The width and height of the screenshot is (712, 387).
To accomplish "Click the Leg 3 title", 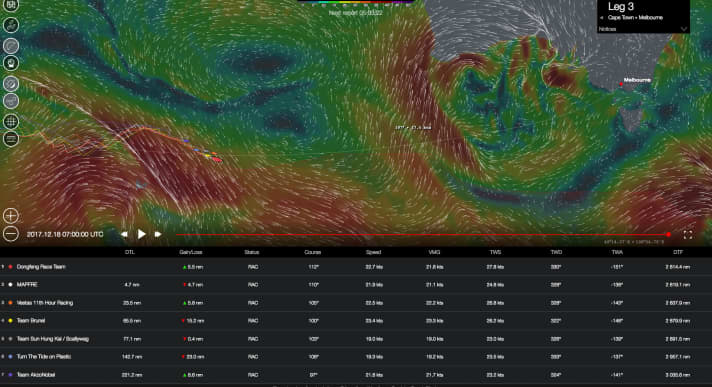I will [621, 7].
